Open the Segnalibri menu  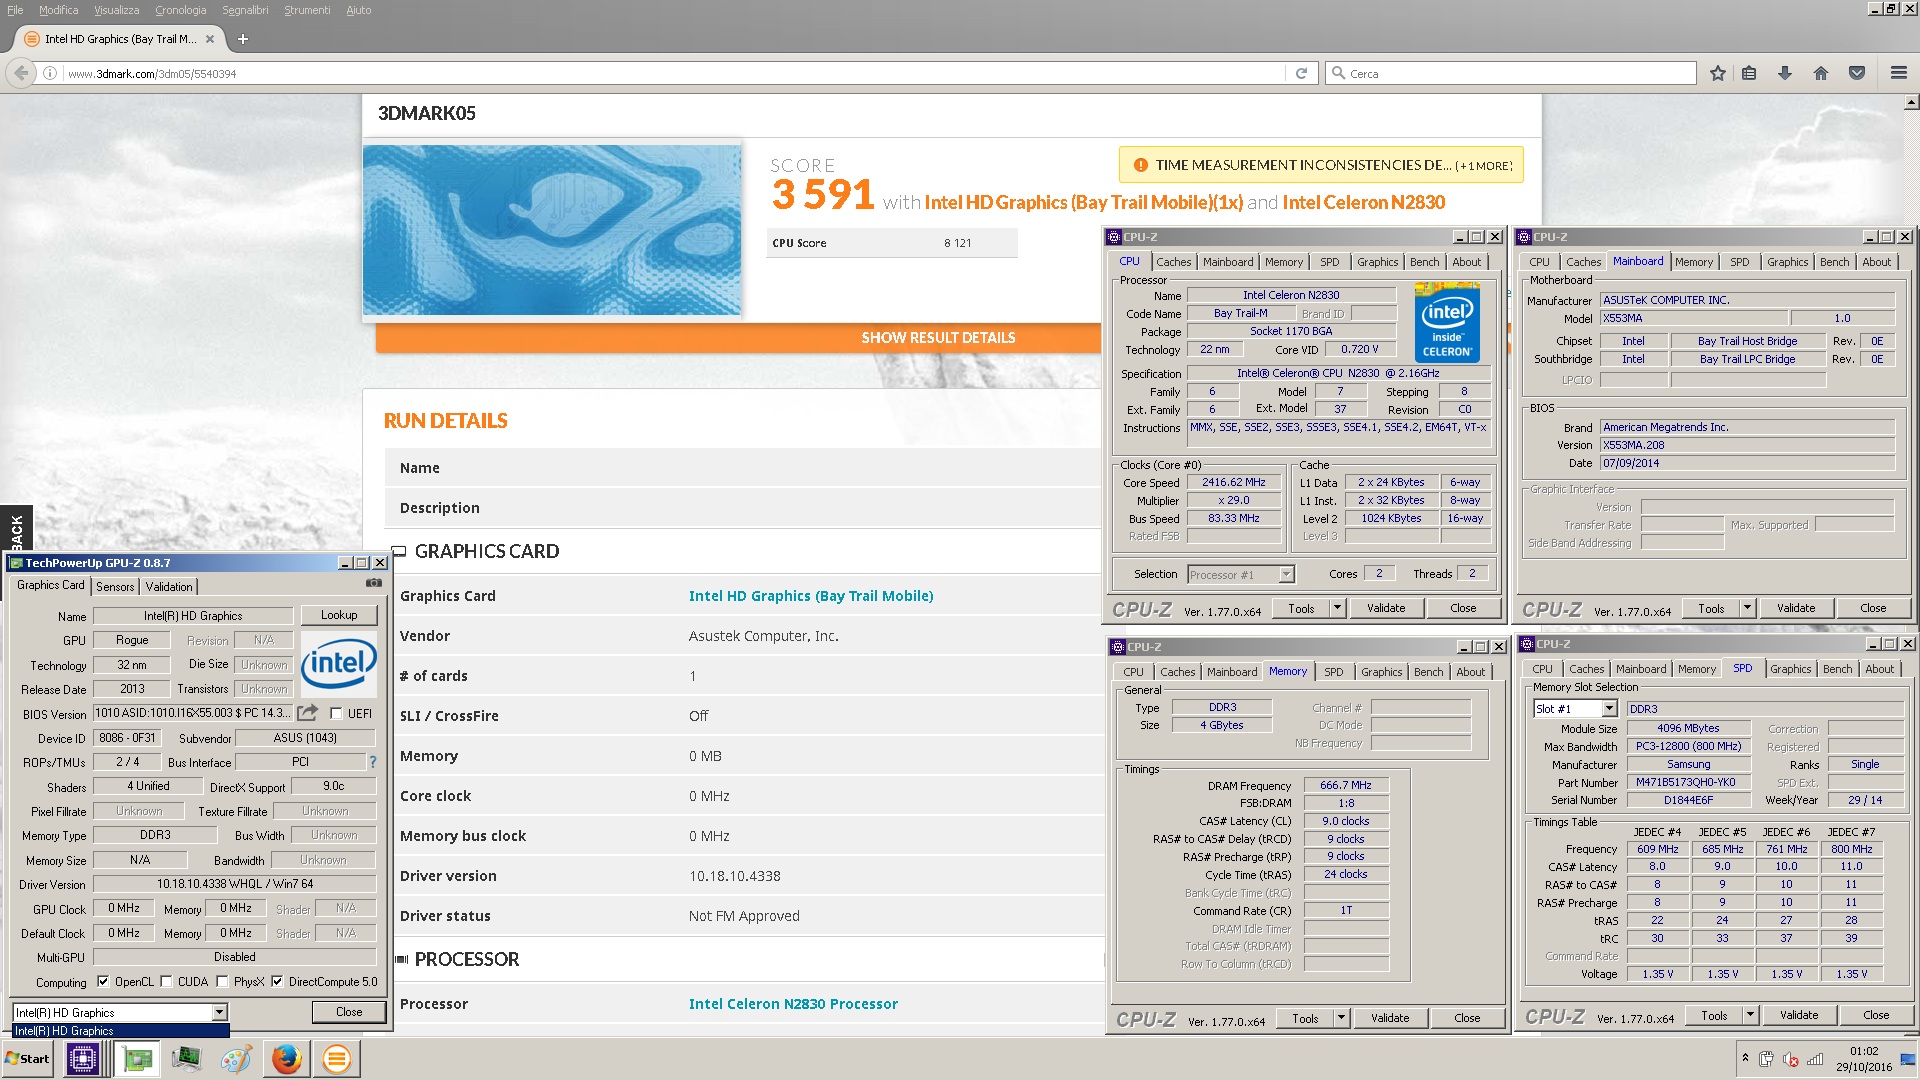(245, 10)
